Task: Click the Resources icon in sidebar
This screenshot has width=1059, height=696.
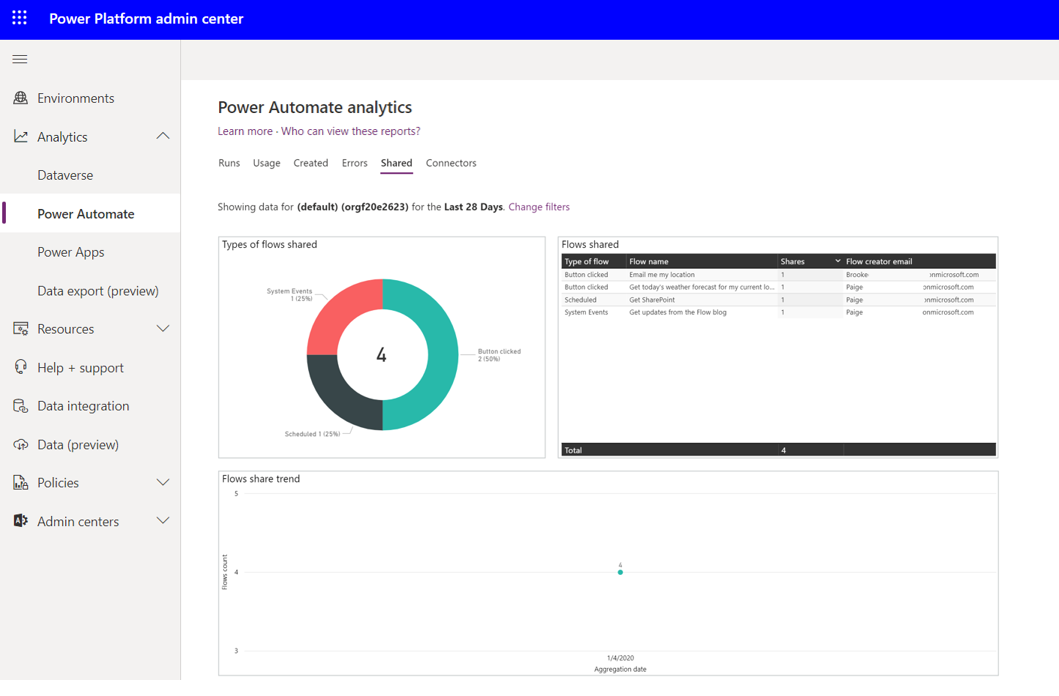Action: click(x=20, y=329)
